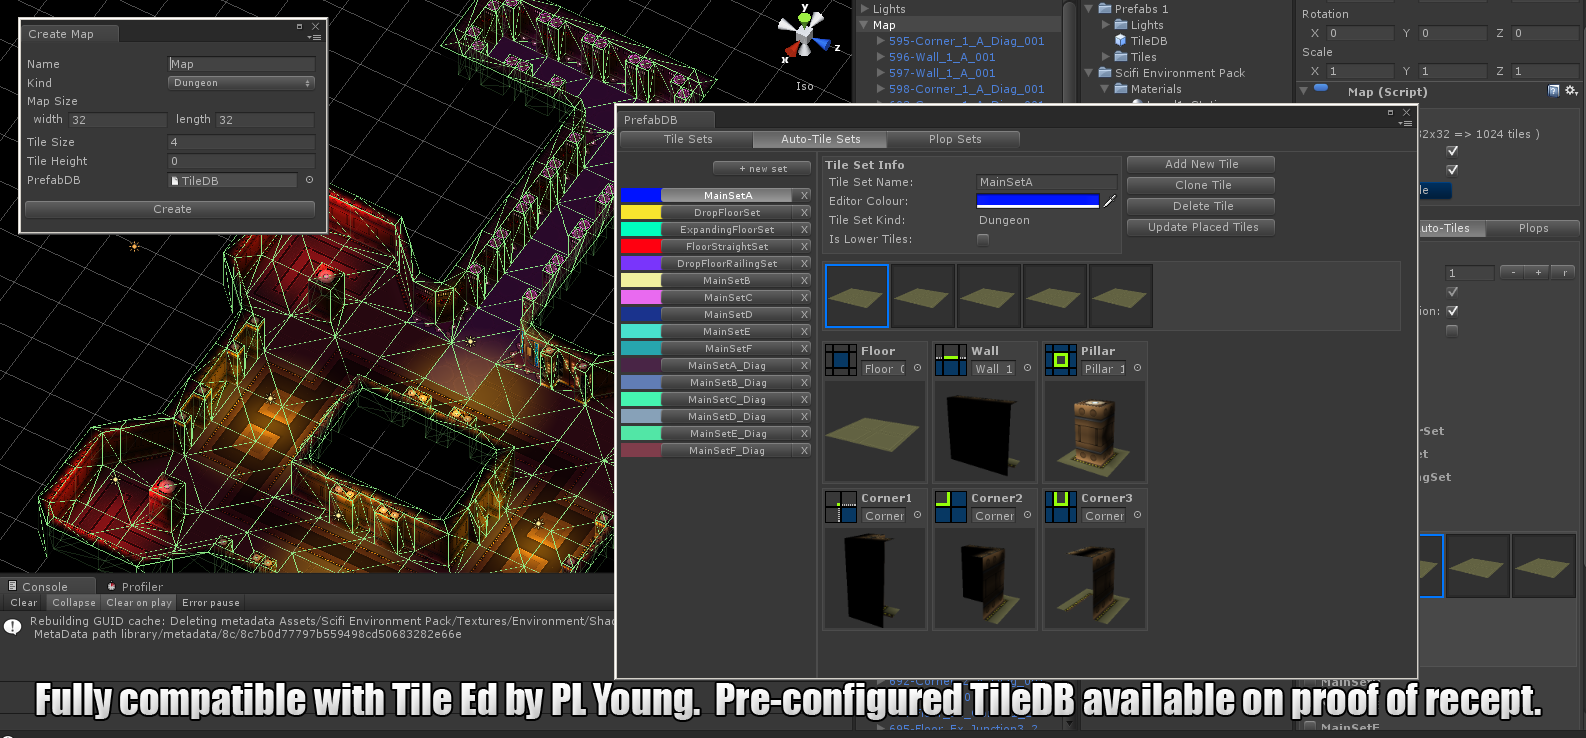Clear the Console log with the Clear button
The image size is (1586, 738).
[24, 603]
